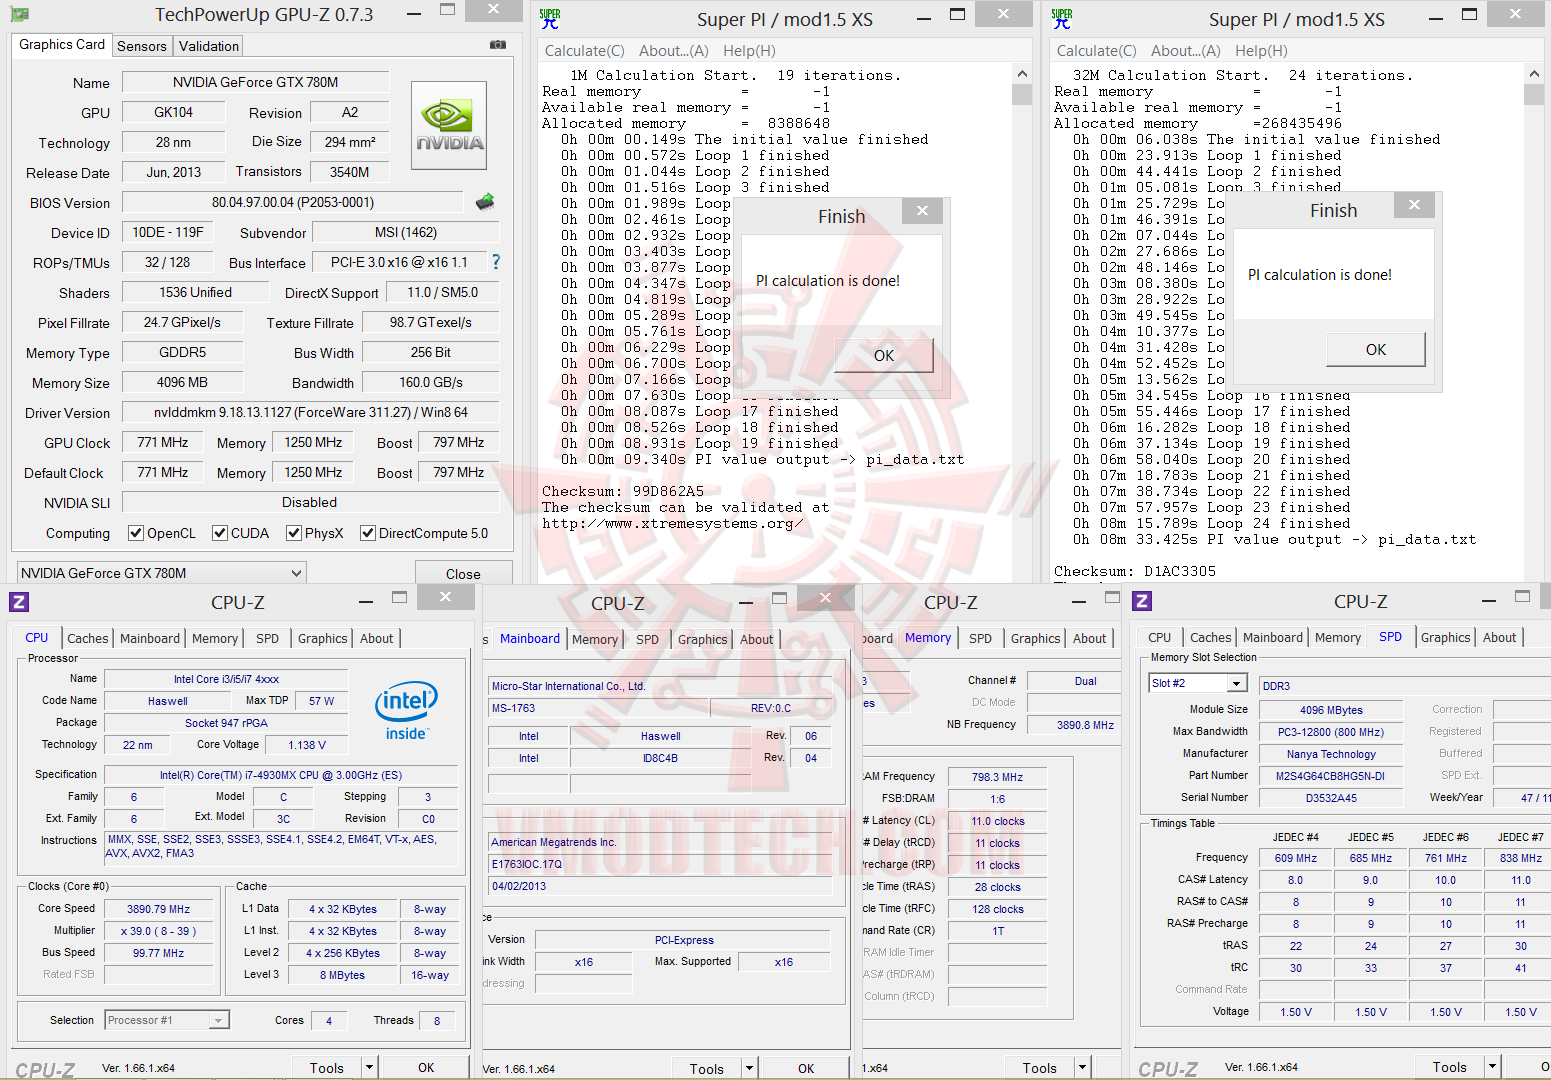Click the OK button in the CPU-Z CPU window

[426, 1067]
